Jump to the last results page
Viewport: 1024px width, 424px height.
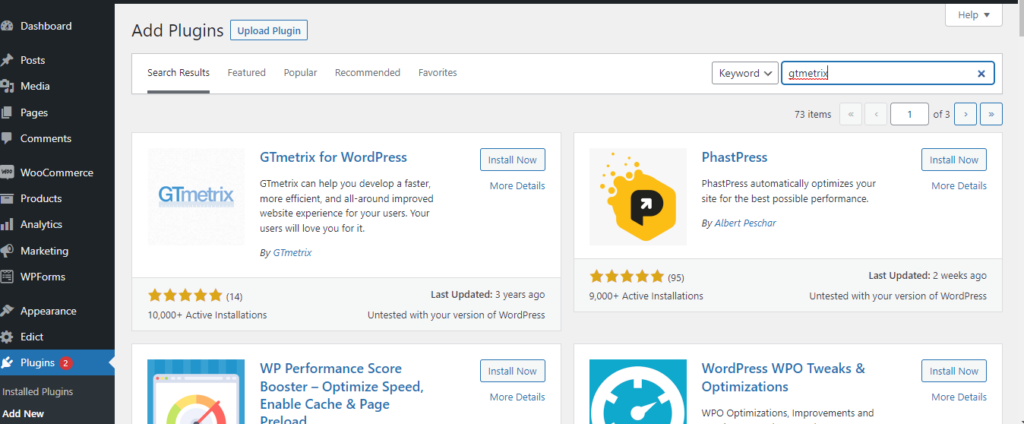click(991, 114)
